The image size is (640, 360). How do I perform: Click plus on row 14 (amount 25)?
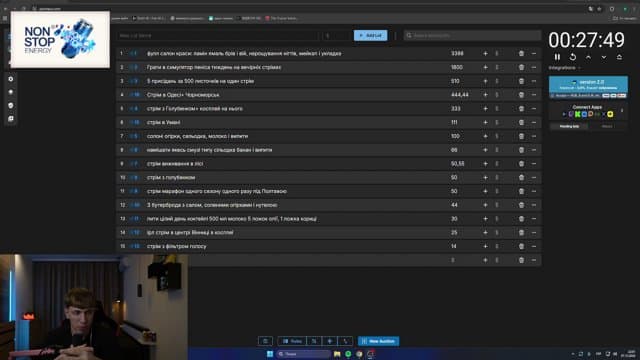pos(485,233)
